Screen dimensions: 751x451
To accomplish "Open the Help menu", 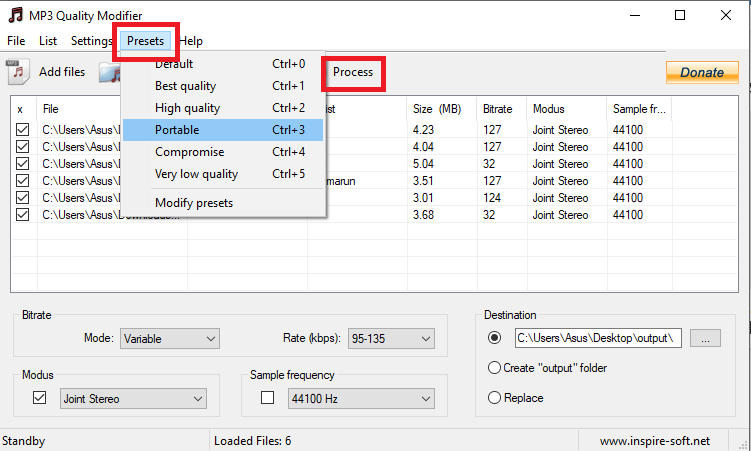I will [191, 41].
